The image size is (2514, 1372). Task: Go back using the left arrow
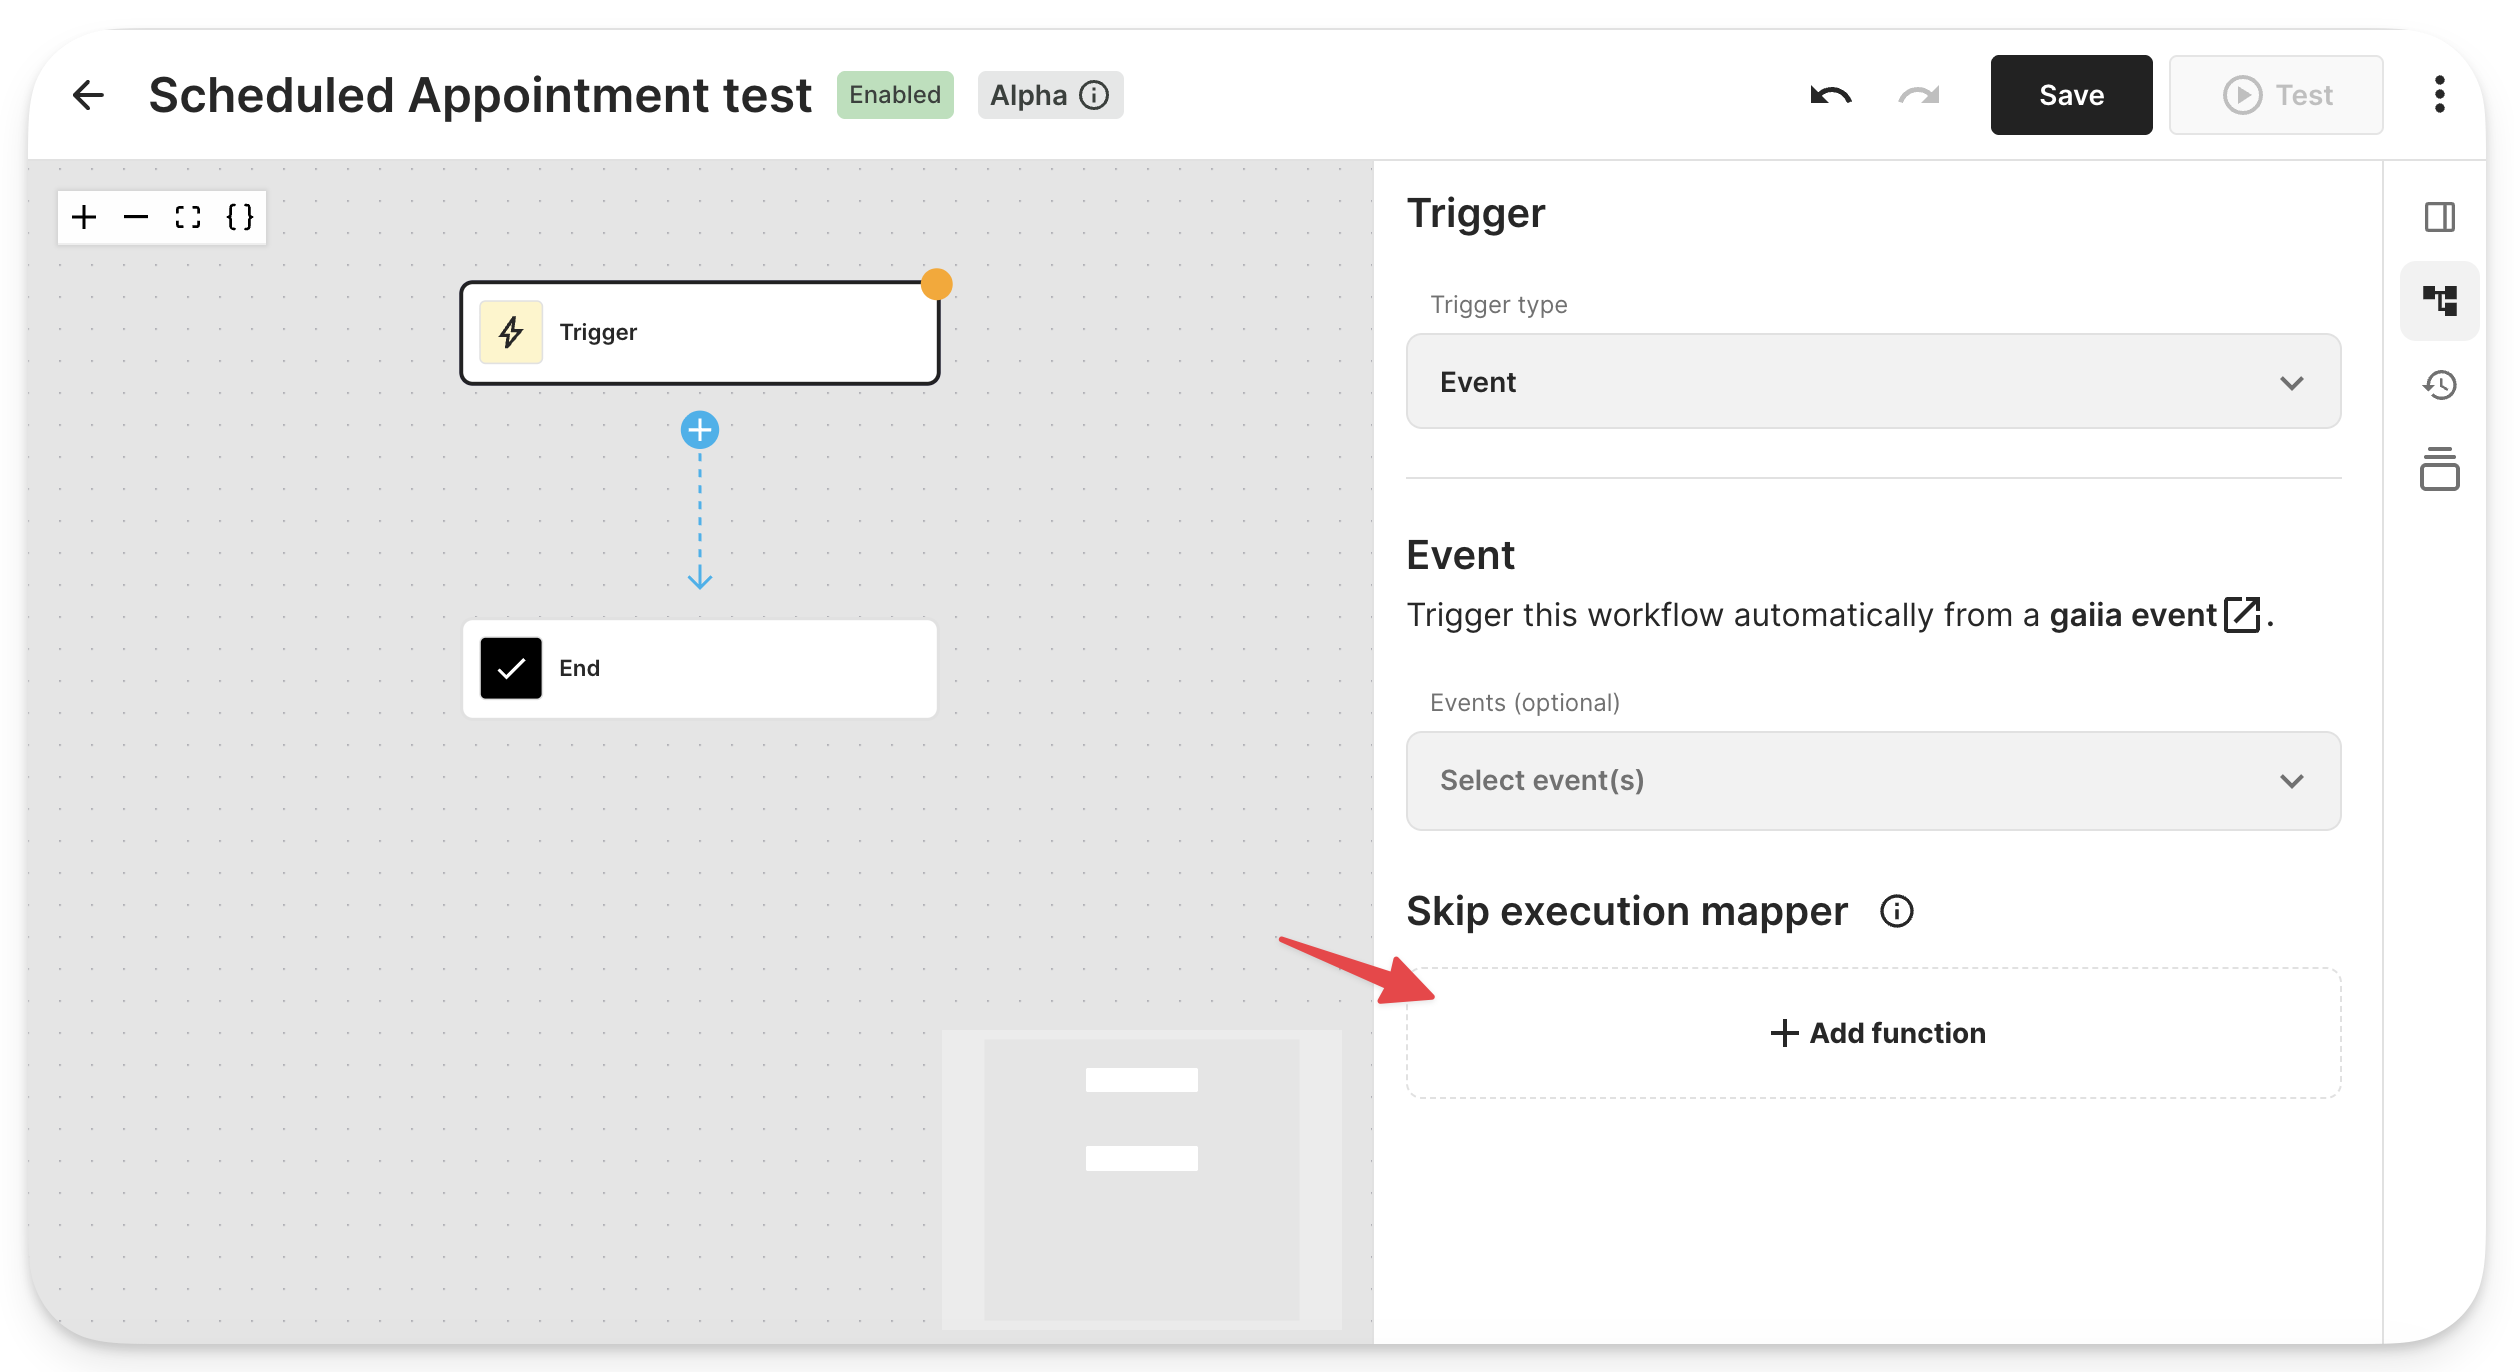(x=88, y=95)
